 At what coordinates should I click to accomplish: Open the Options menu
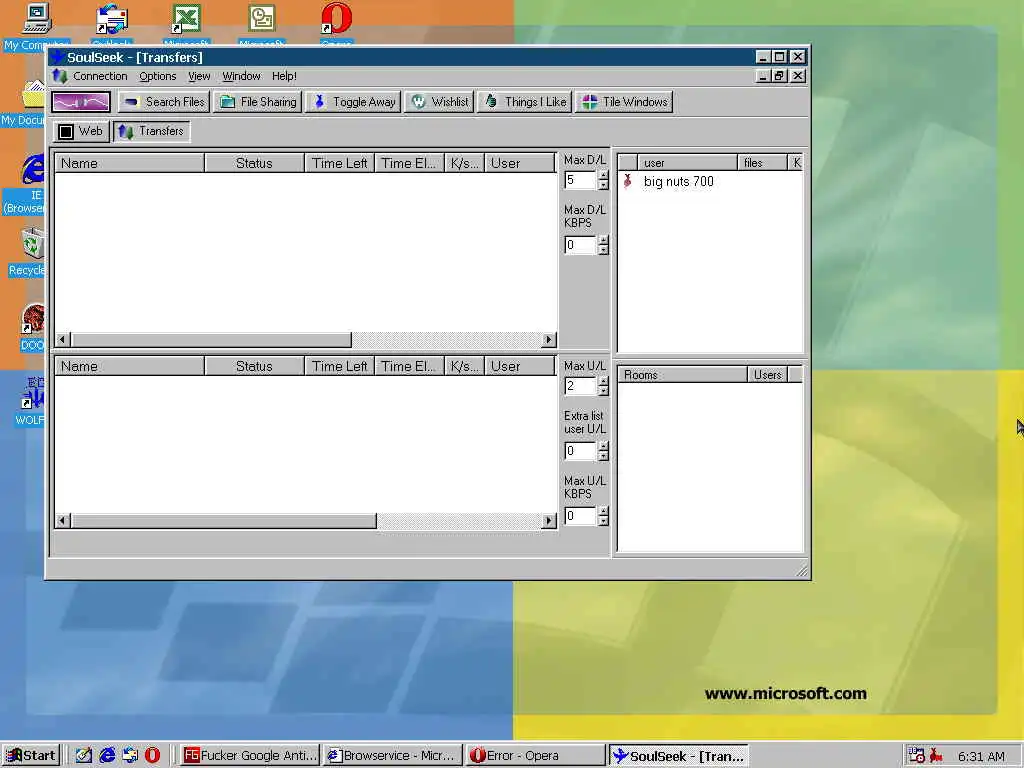pos(157,76)
